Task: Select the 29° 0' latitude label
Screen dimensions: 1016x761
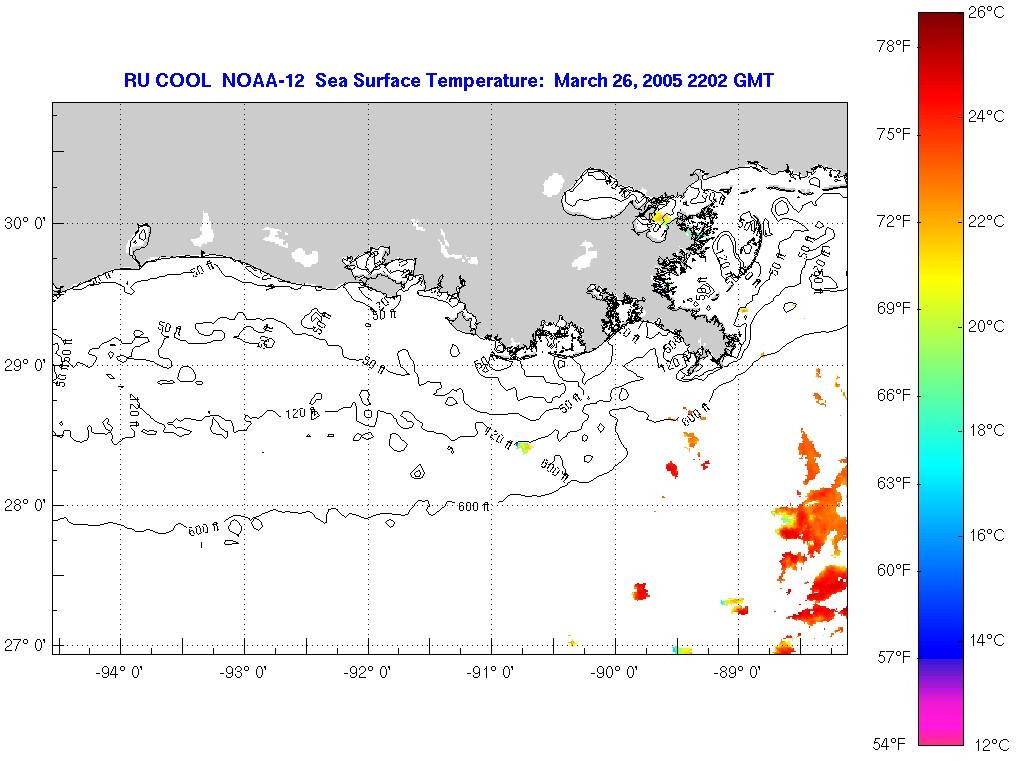Action: (25, 366)
